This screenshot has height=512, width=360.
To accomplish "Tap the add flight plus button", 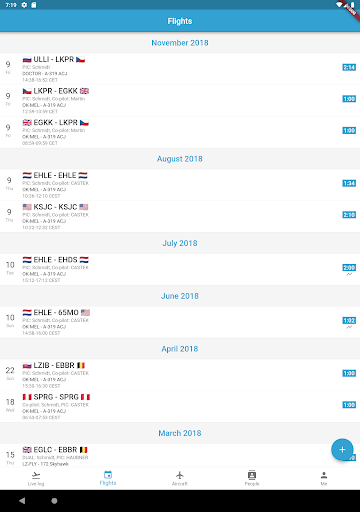I will click(x=342, y=449).
